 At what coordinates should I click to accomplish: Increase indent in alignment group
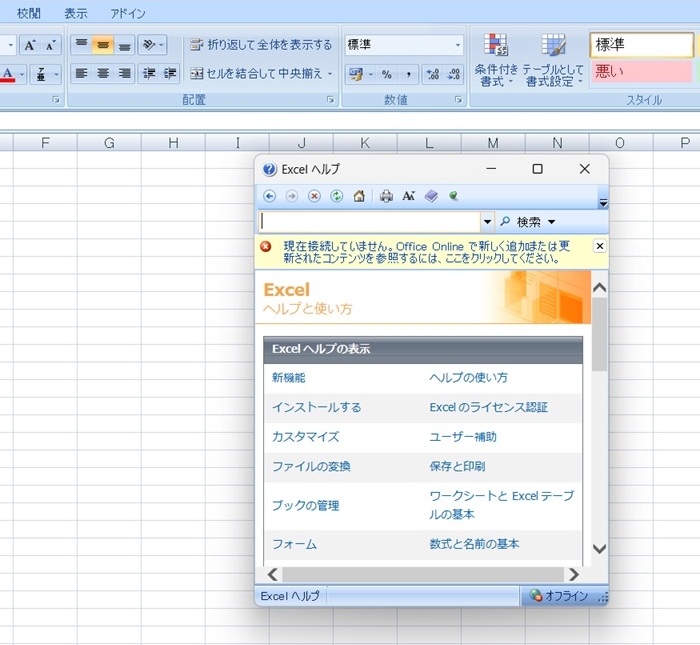(170, 74)
